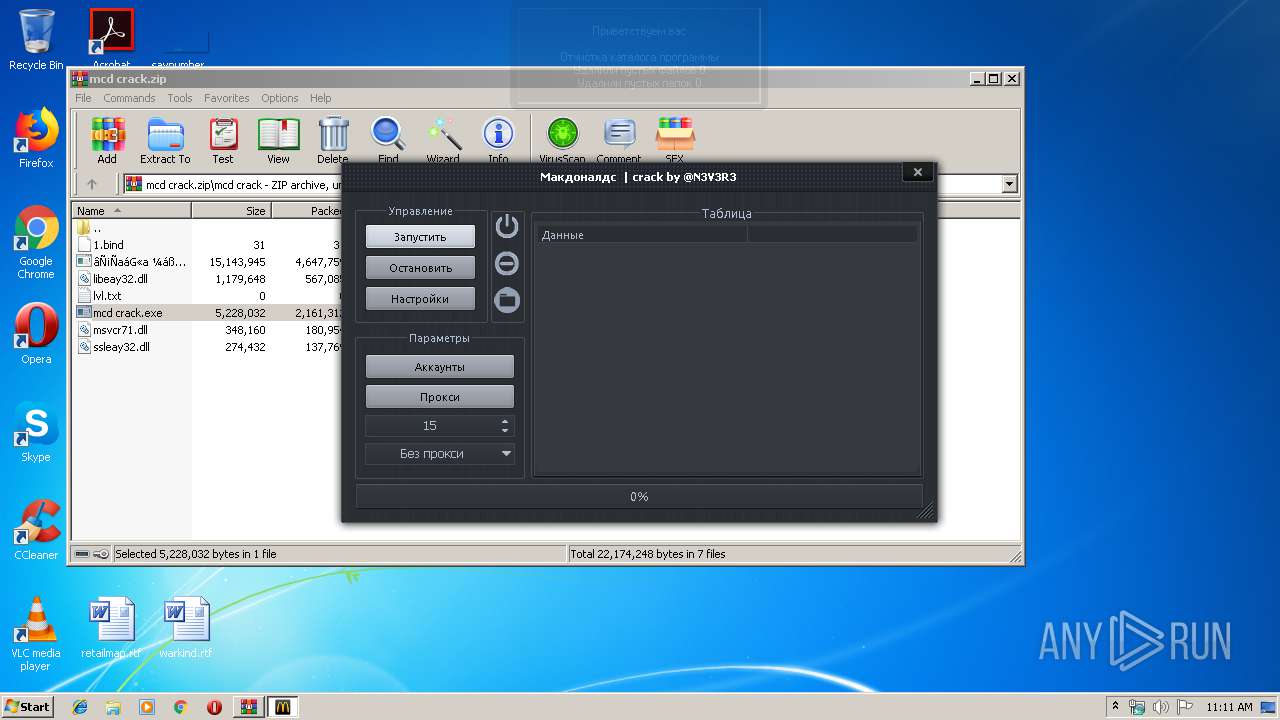Screen dimensions: 1280x720
Task: Click the SFX icon in WinRAR toolbar
Action: point(675,140)
